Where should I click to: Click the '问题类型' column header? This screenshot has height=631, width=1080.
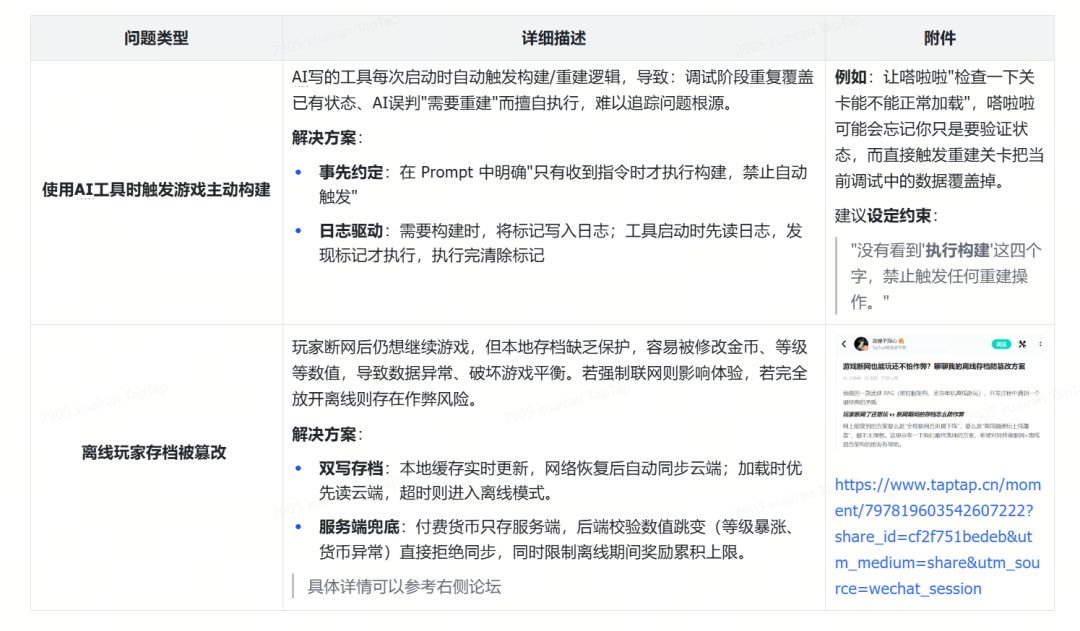pyautogui.click(x=156, y=39)
